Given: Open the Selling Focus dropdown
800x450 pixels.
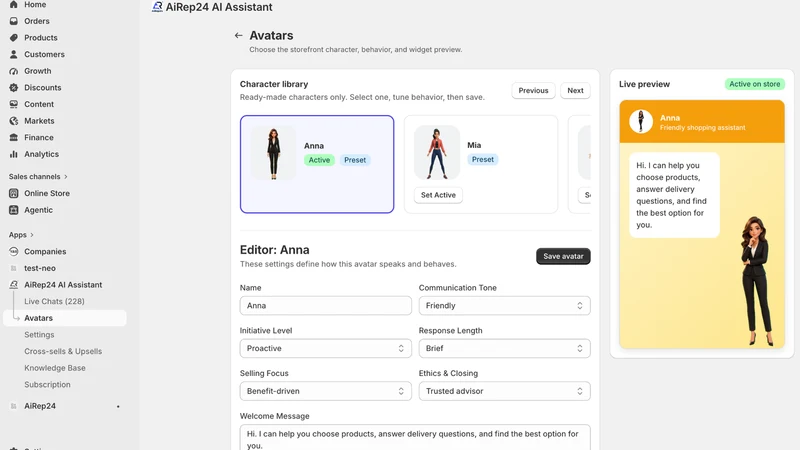Looking at the screenshot, I should point(326,391).
